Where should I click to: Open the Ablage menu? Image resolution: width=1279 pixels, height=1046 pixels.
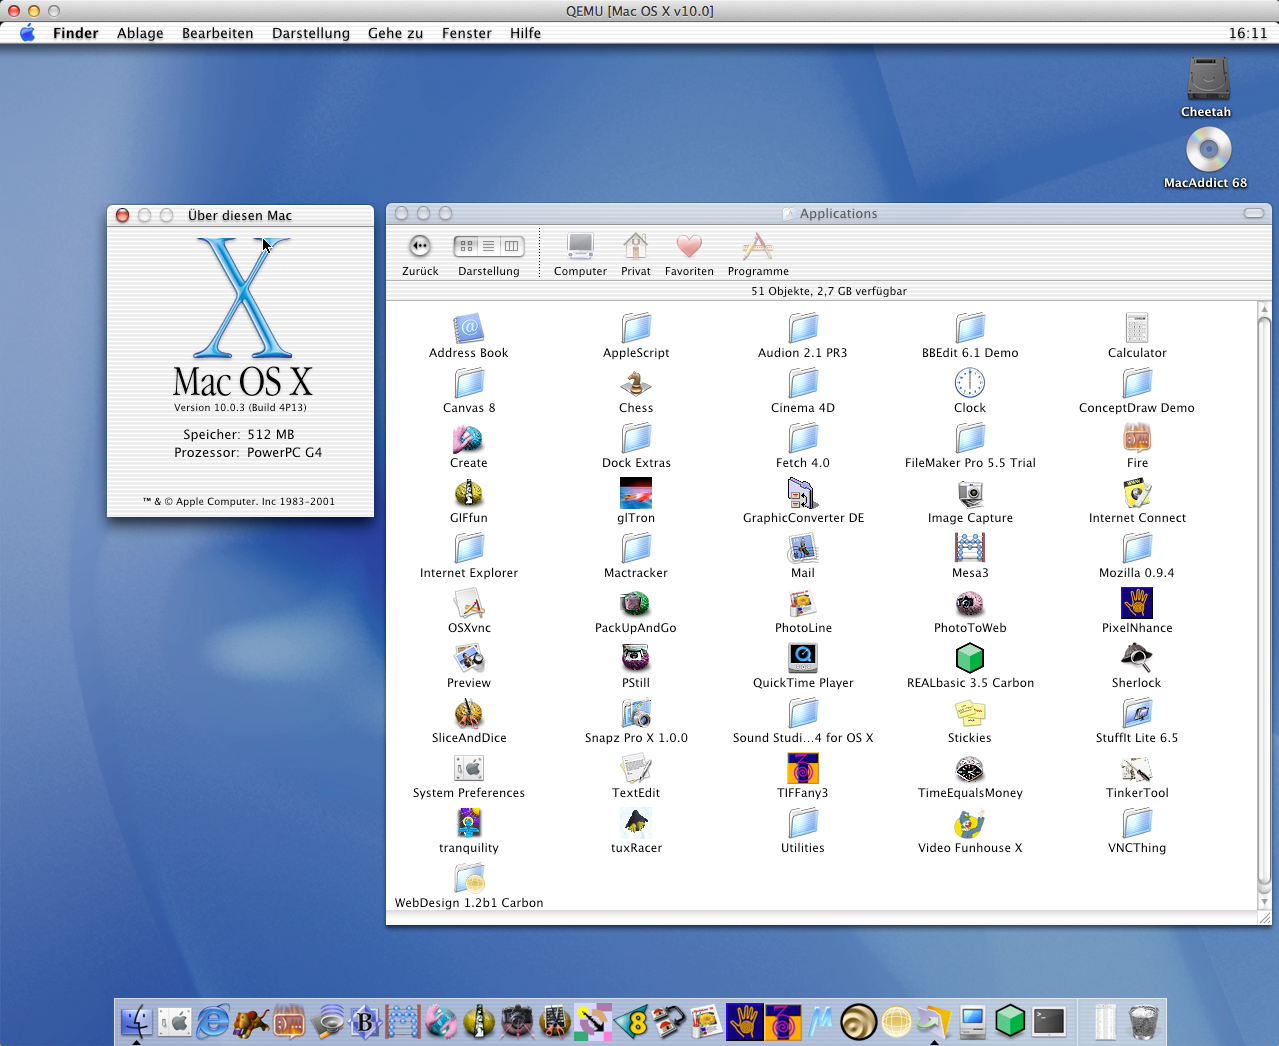(x=140, y=33)
